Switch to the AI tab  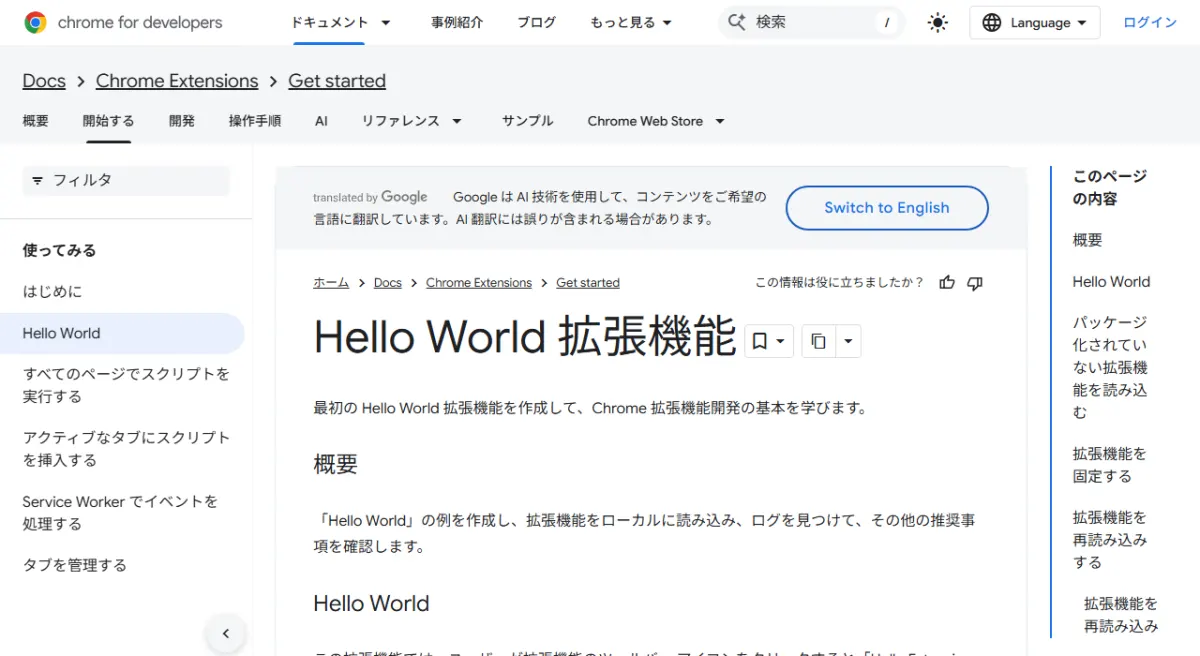pyautogui.click(x=321, y=121)
